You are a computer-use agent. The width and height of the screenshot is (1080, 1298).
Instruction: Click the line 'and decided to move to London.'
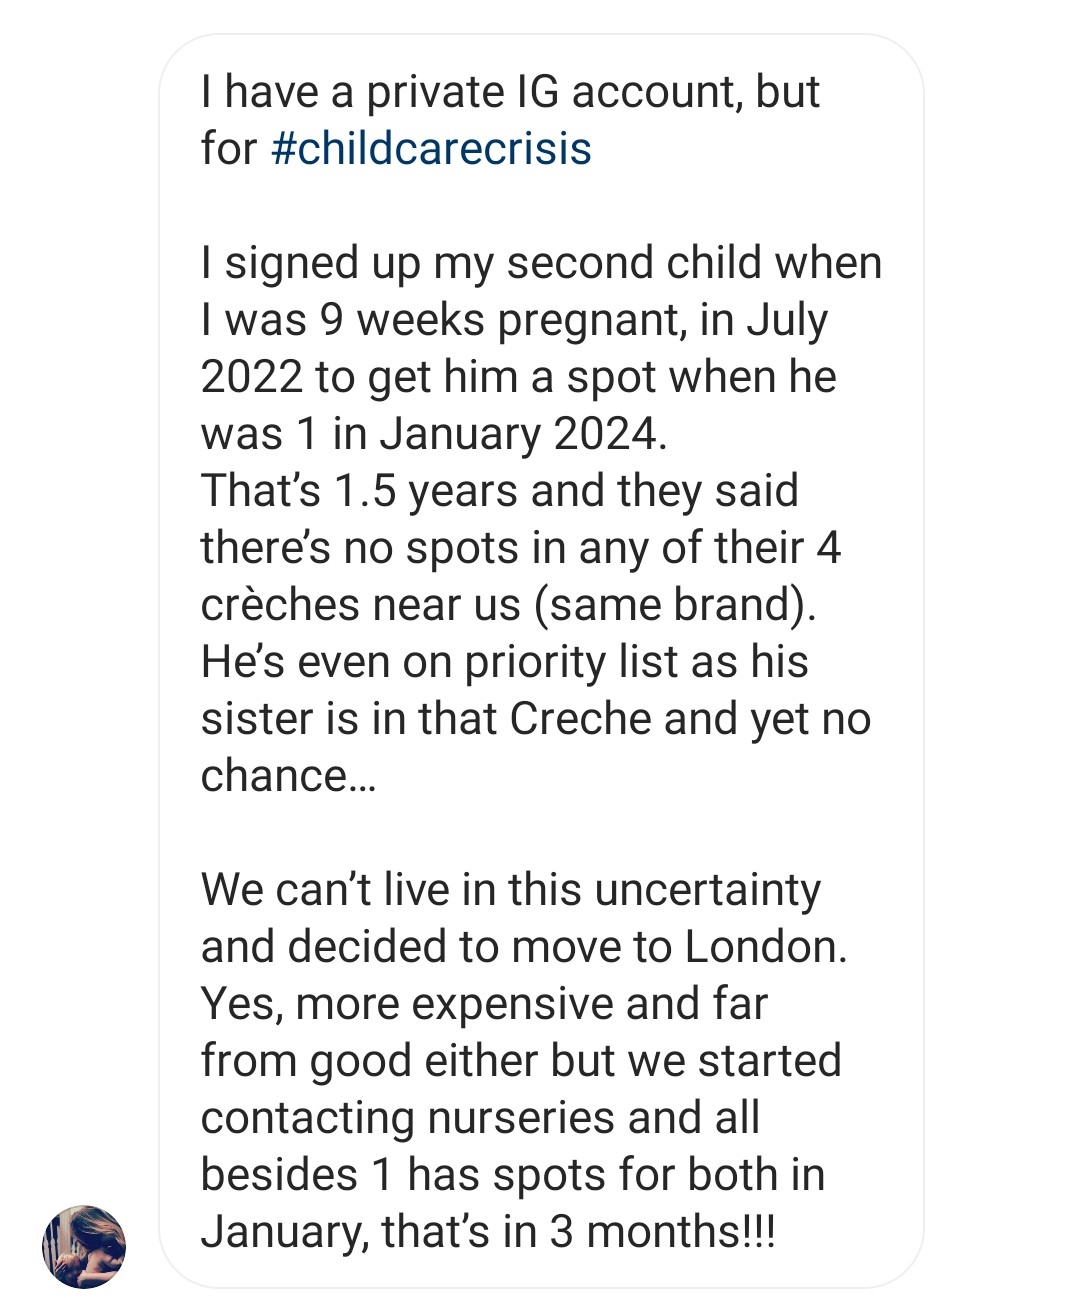(524, 947)
